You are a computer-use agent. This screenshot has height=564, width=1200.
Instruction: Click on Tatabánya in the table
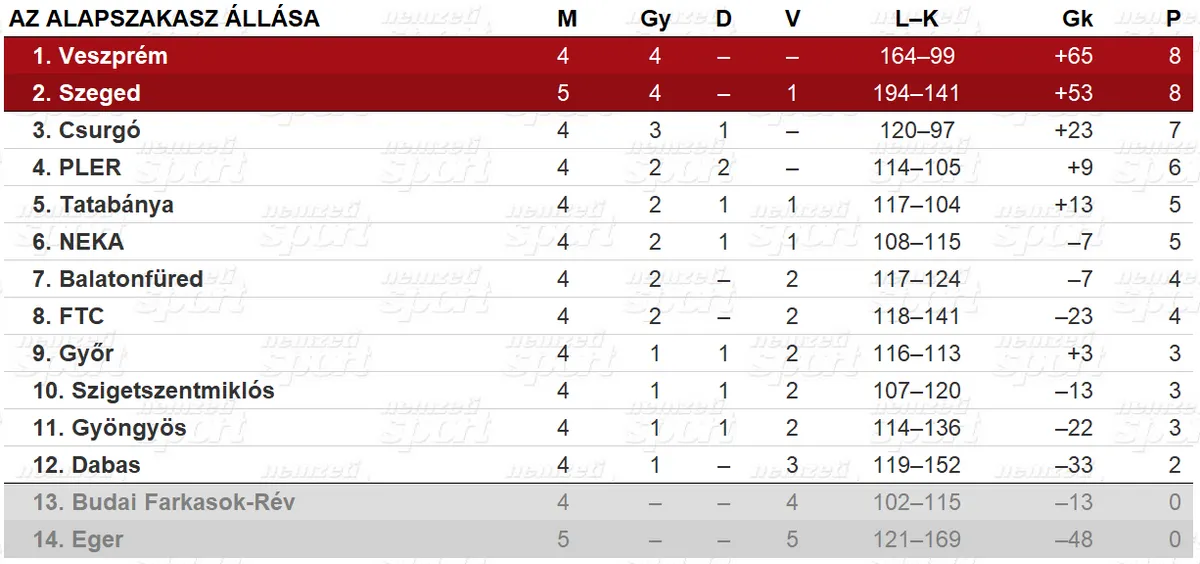(x=116, y=204)
